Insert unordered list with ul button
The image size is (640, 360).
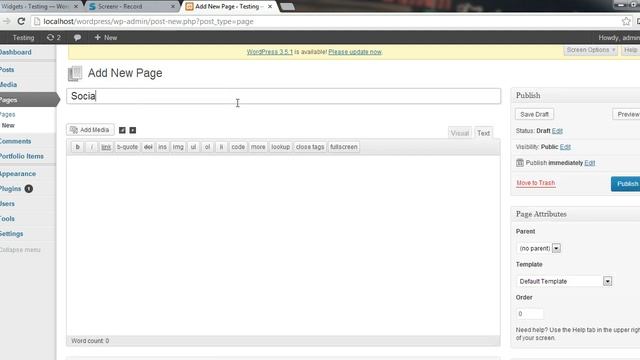click(193, 147)
